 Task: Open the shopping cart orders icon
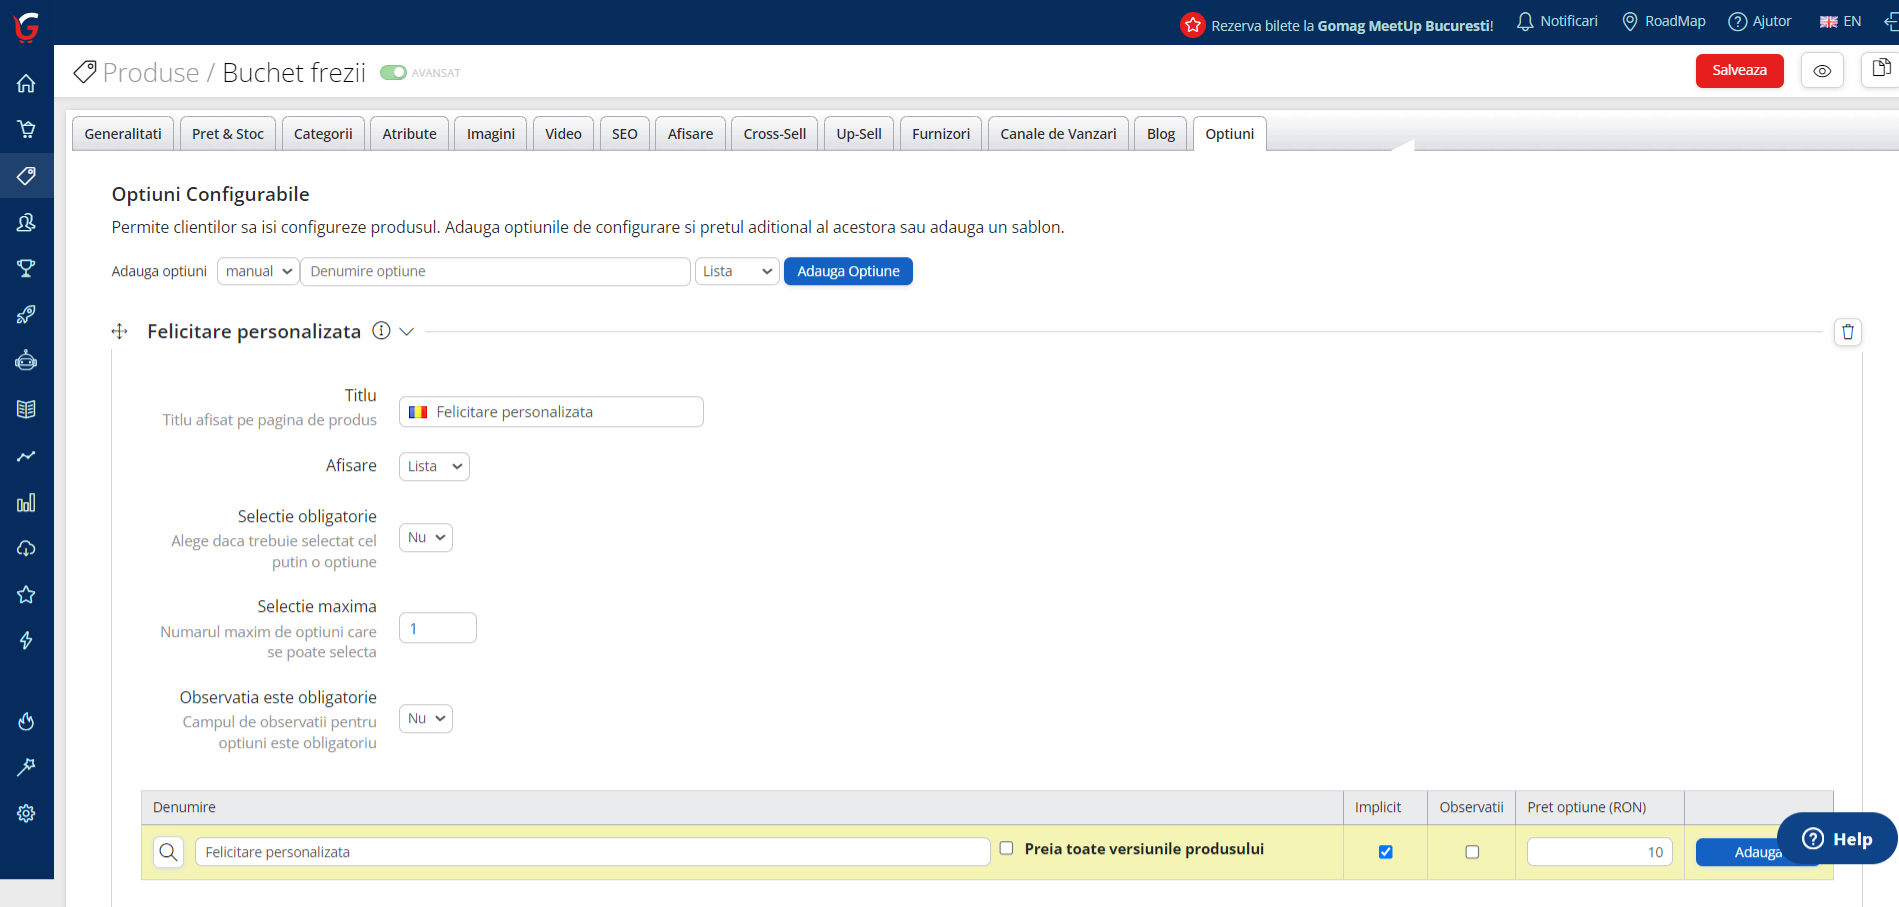click(26, 129)
